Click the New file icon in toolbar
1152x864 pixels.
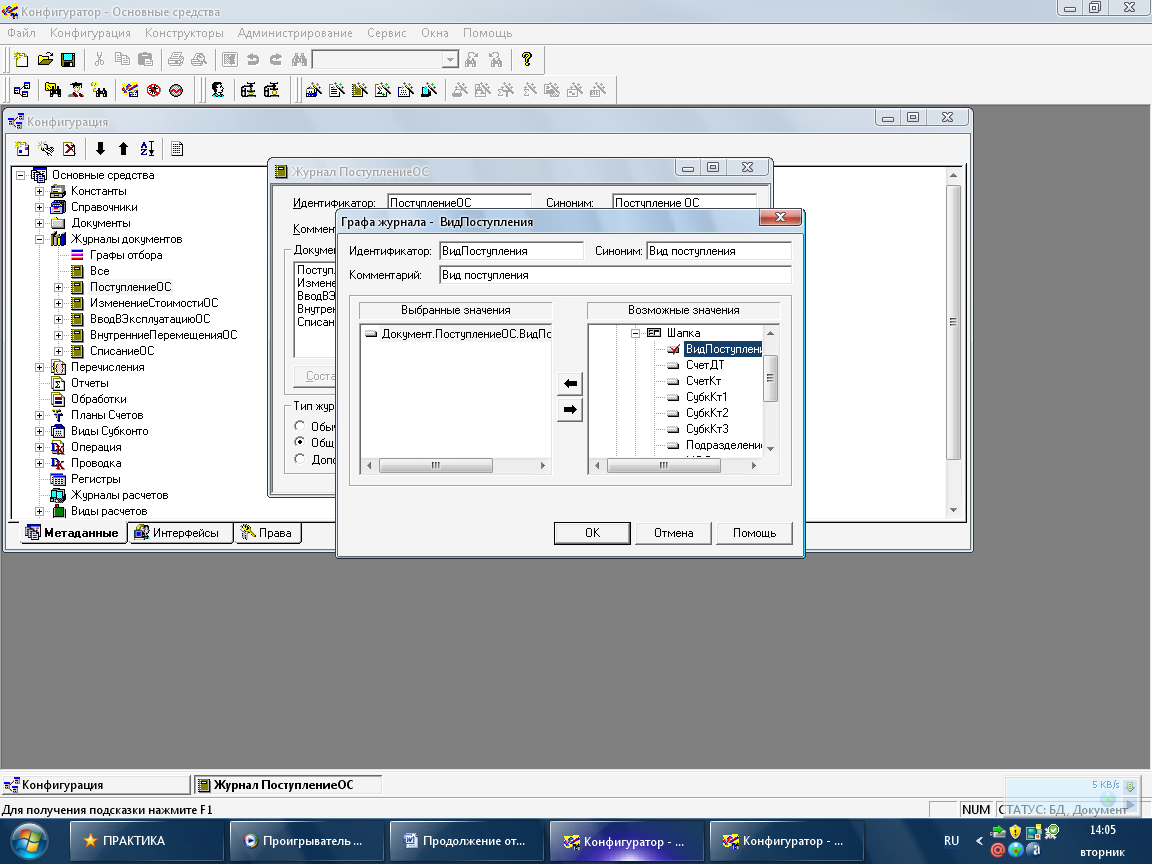pyautogui.click(x=21, y=60)
